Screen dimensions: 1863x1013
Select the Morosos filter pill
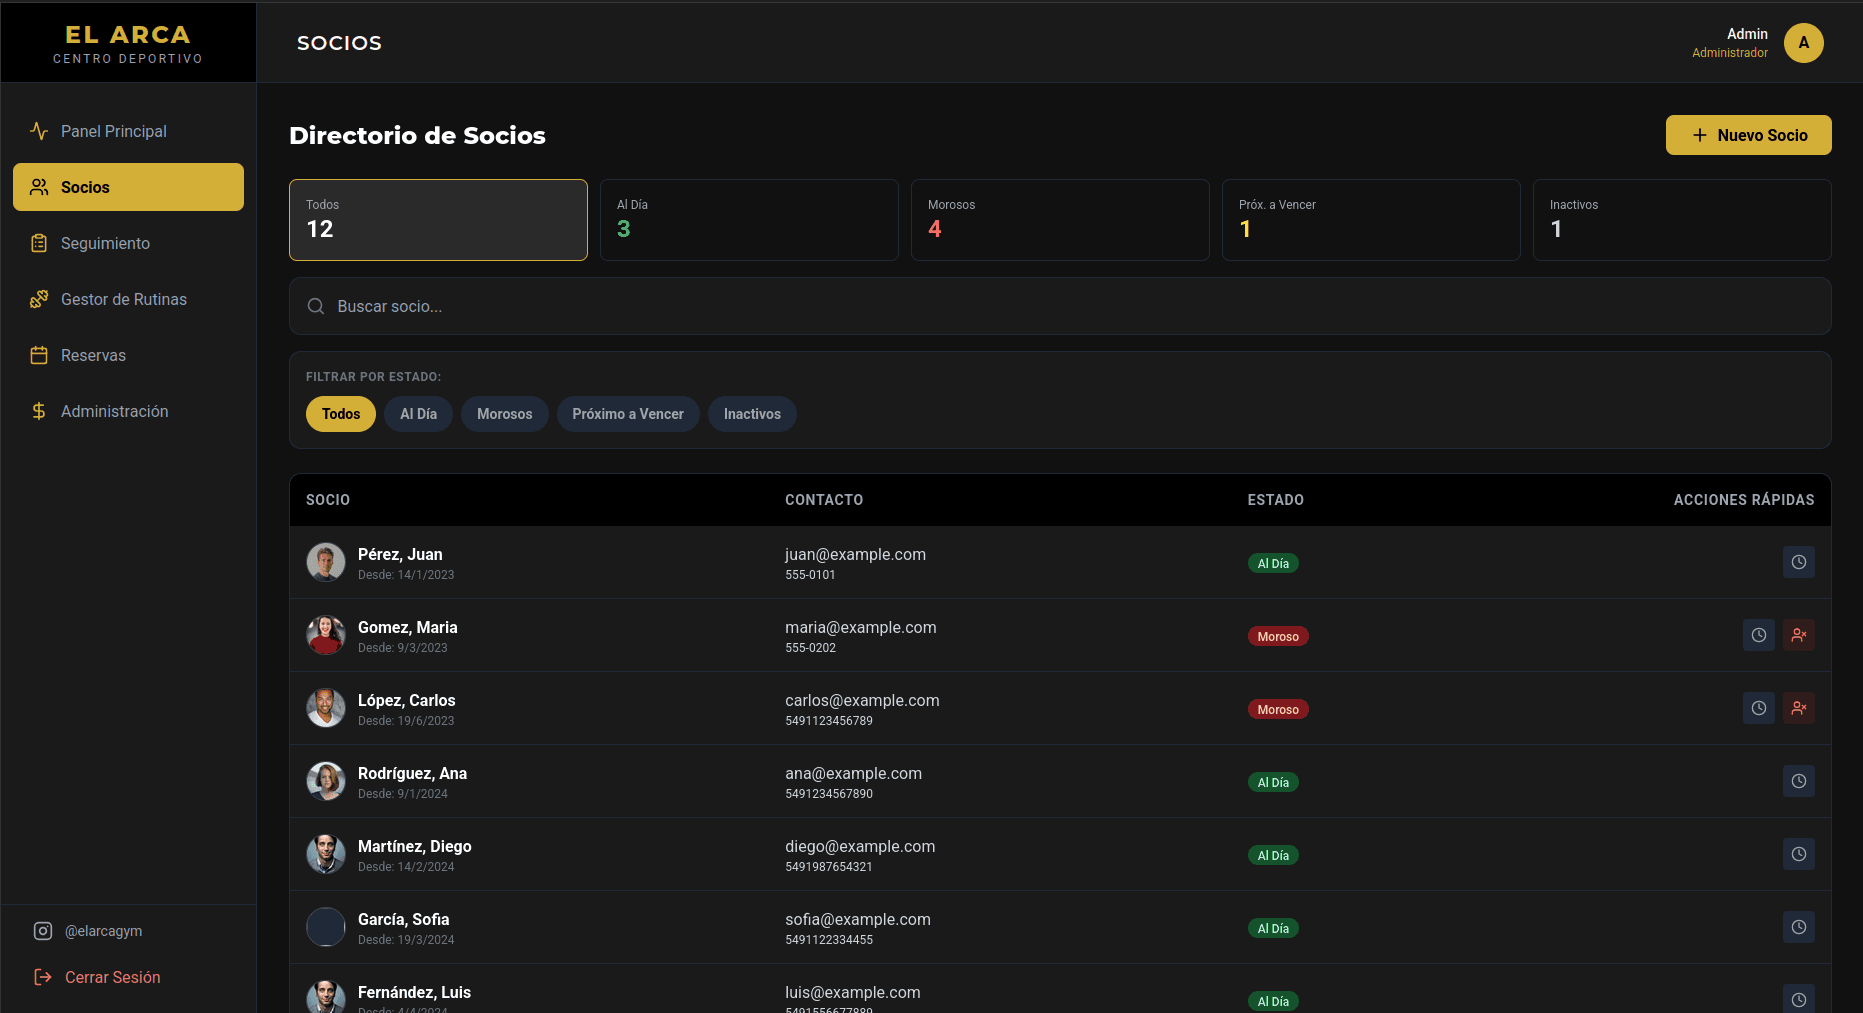[504, 414]
